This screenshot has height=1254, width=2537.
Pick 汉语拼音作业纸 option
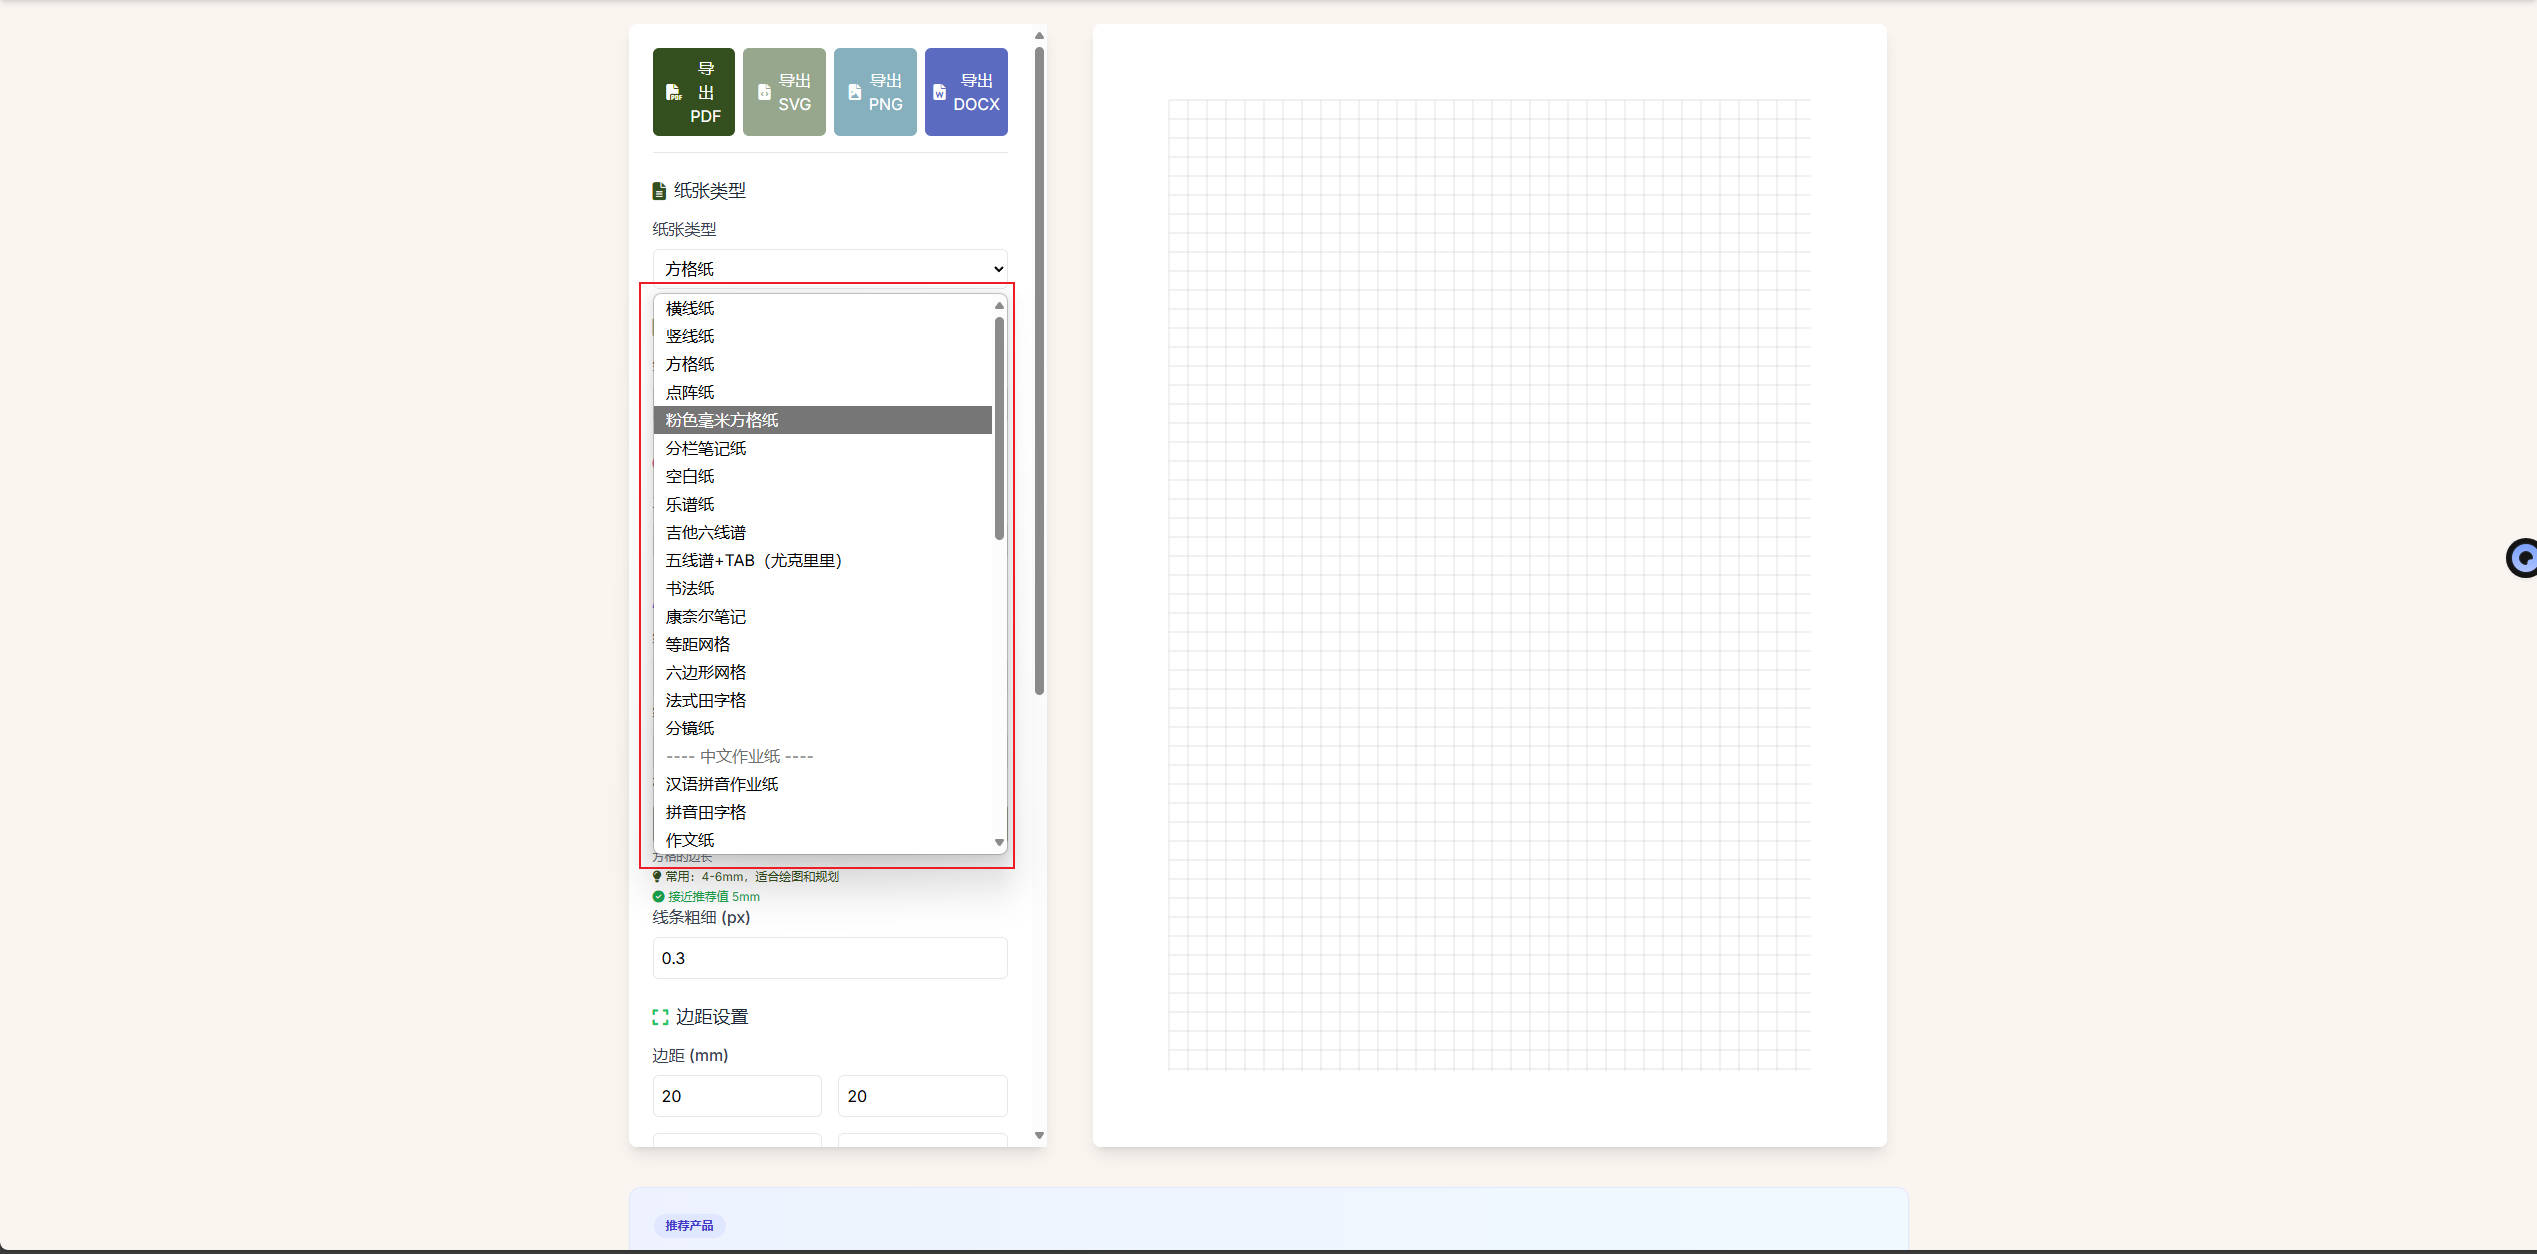[x=722, y=784]
